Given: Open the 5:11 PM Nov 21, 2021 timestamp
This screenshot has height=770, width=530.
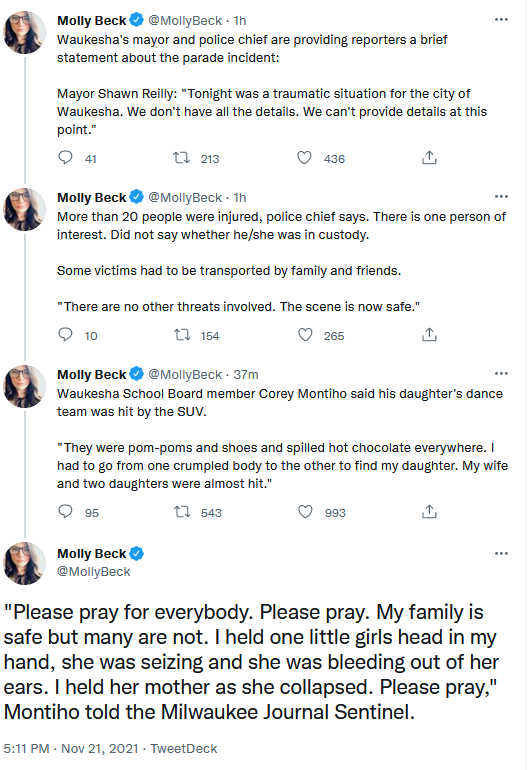Looking at the screenshot, I should [x=71, y=748].
